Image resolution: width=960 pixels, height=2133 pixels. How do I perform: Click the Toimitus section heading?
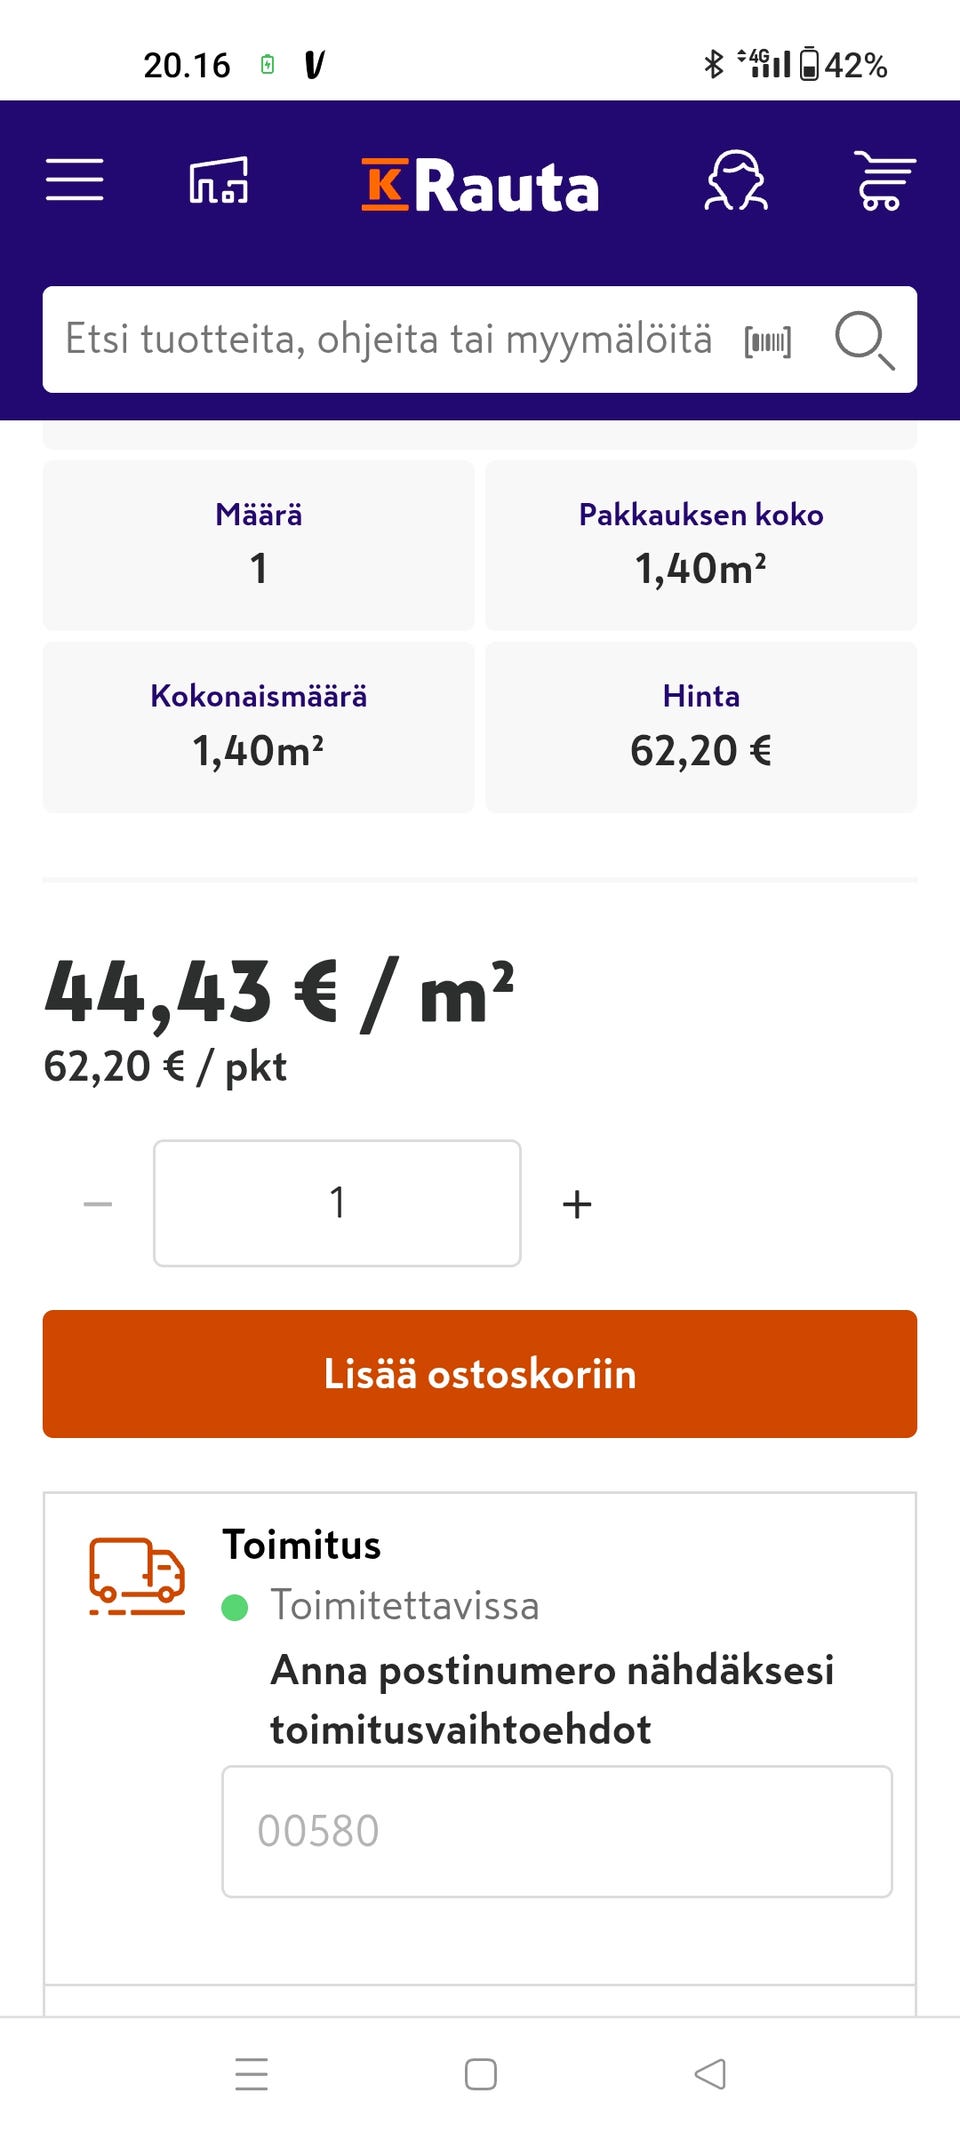[x=300, y=1545]
